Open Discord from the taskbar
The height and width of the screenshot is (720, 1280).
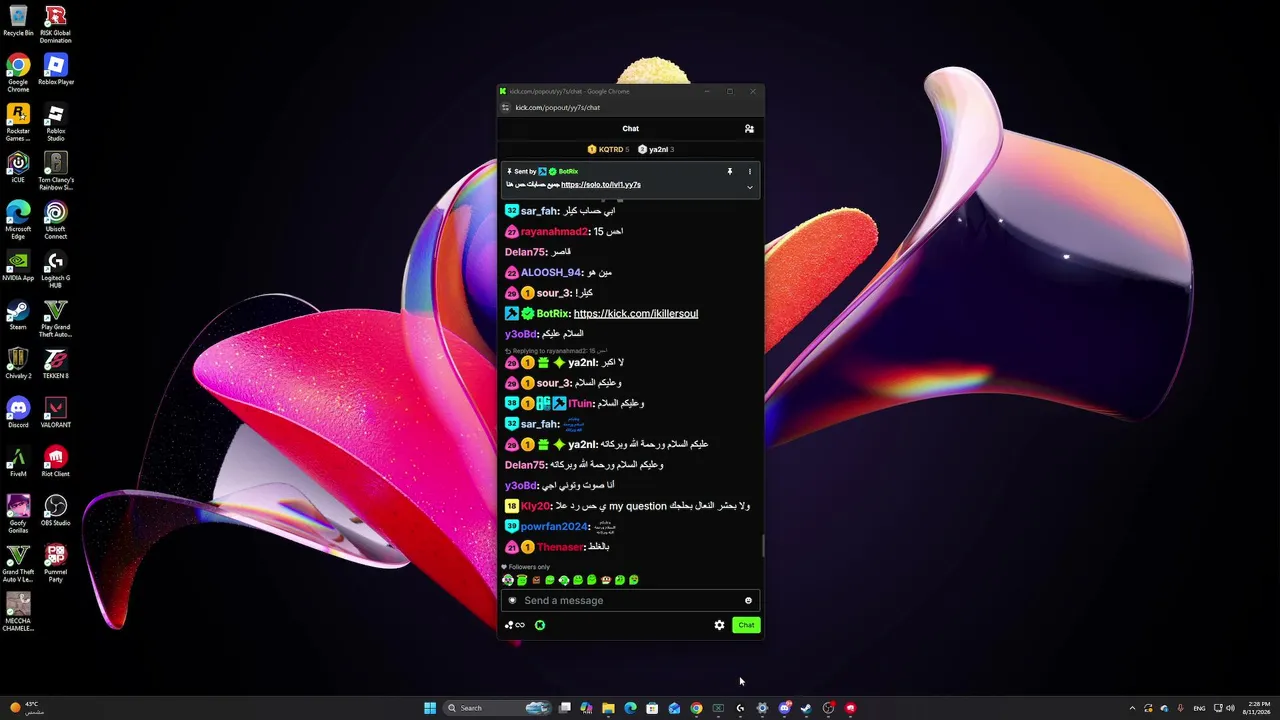(x=784, y=708)
